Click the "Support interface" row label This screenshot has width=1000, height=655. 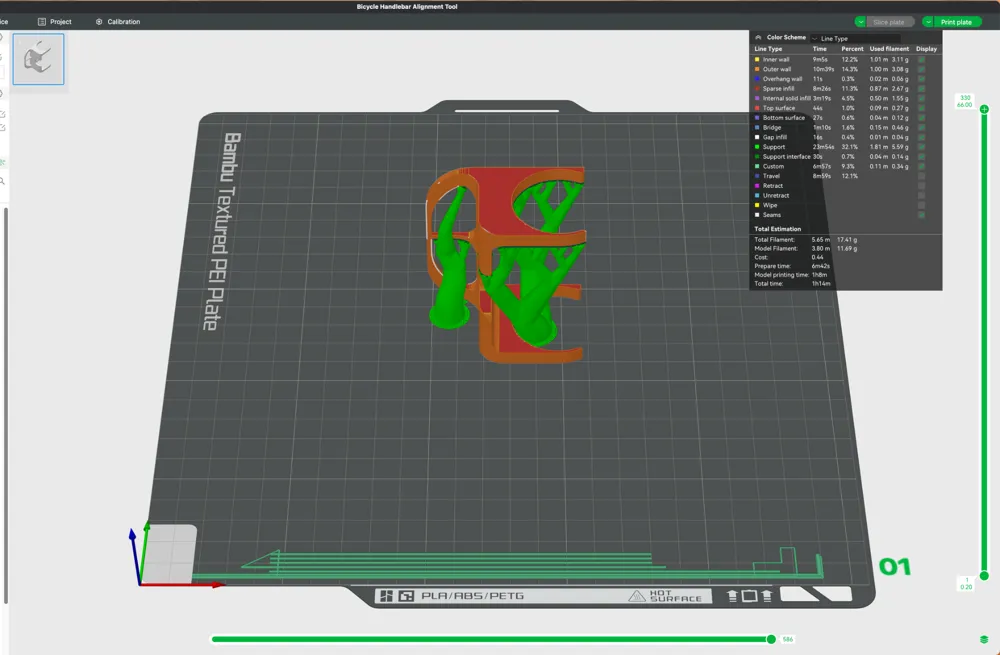pyautogui.click(x=786, y=156)
